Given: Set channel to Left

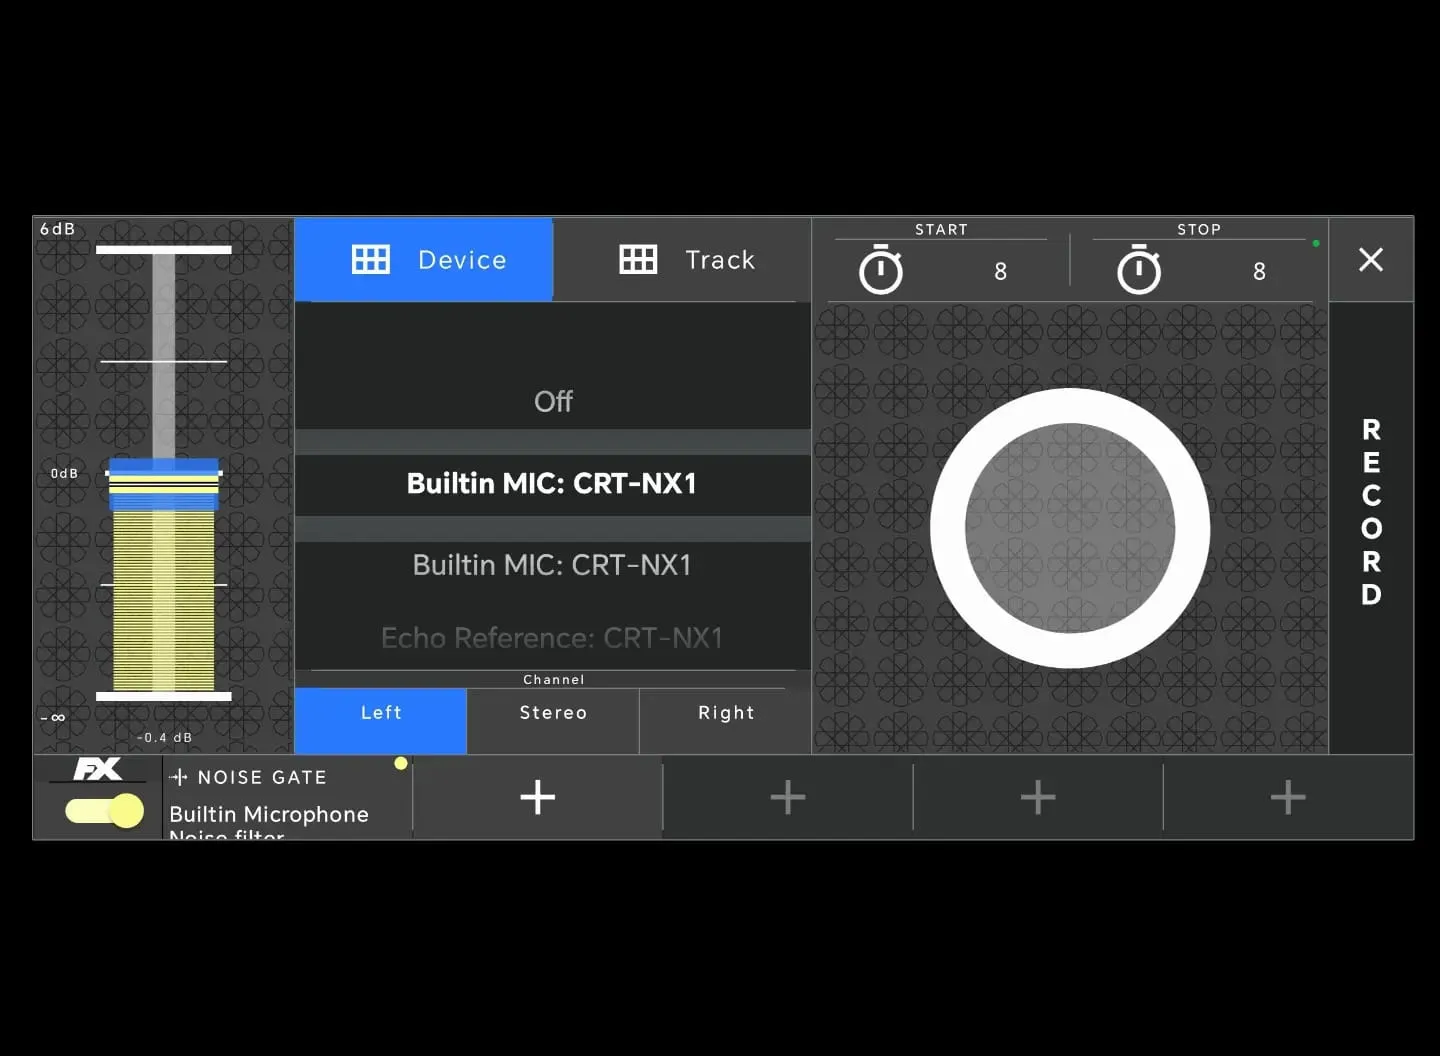Looking at the screenshot, I should [381, 720].
